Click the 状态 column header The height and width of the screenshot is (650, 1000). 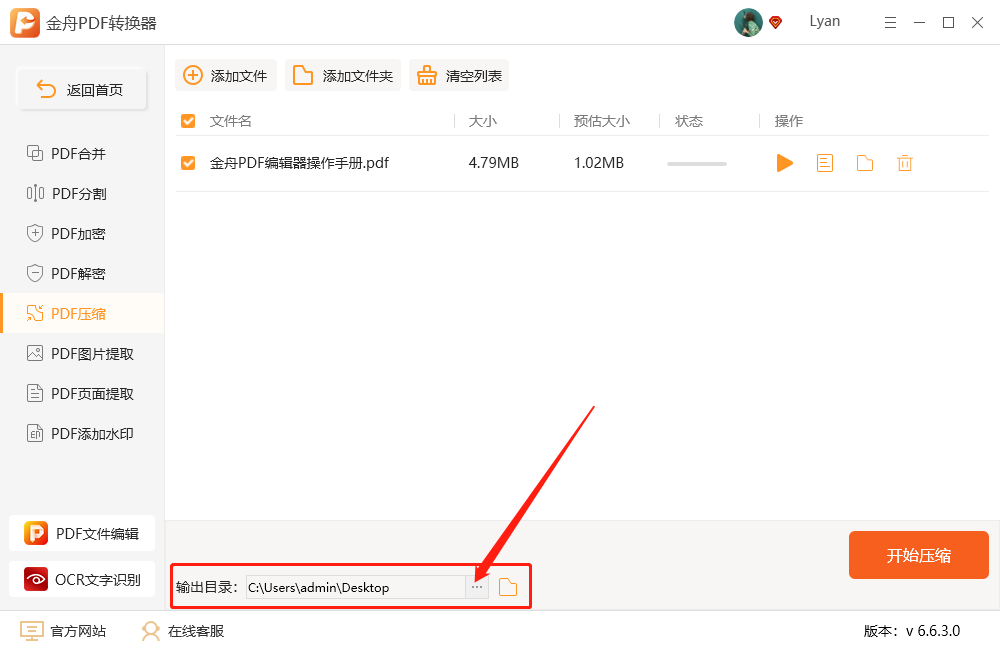tap(689, 121)
